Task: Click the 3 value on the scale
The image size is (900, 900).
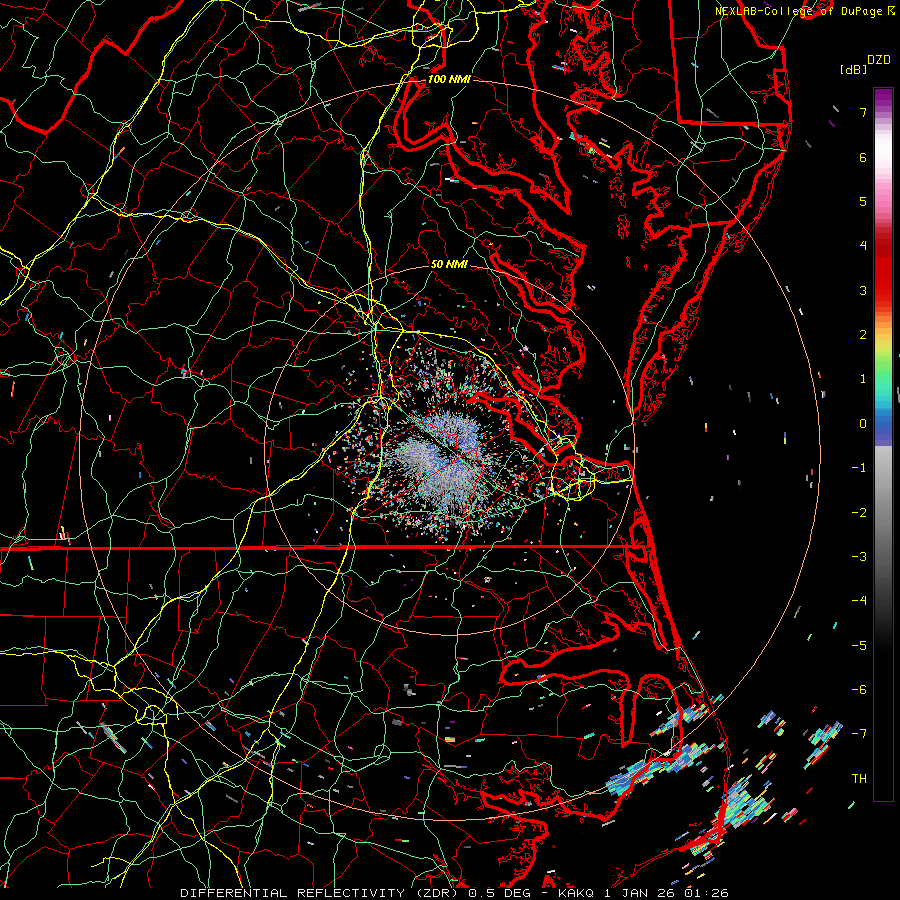Action: click(863, 290)
